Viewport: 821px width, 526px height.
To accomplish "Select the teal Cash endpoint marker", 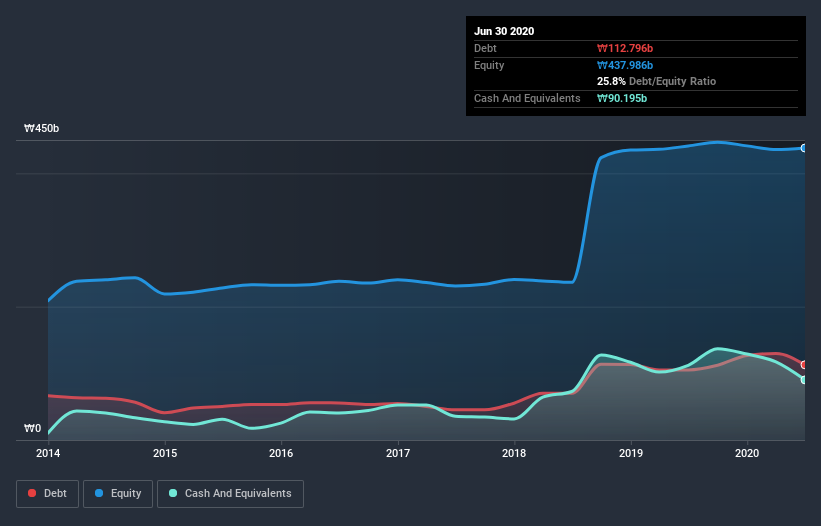I will tap(804, 380).
